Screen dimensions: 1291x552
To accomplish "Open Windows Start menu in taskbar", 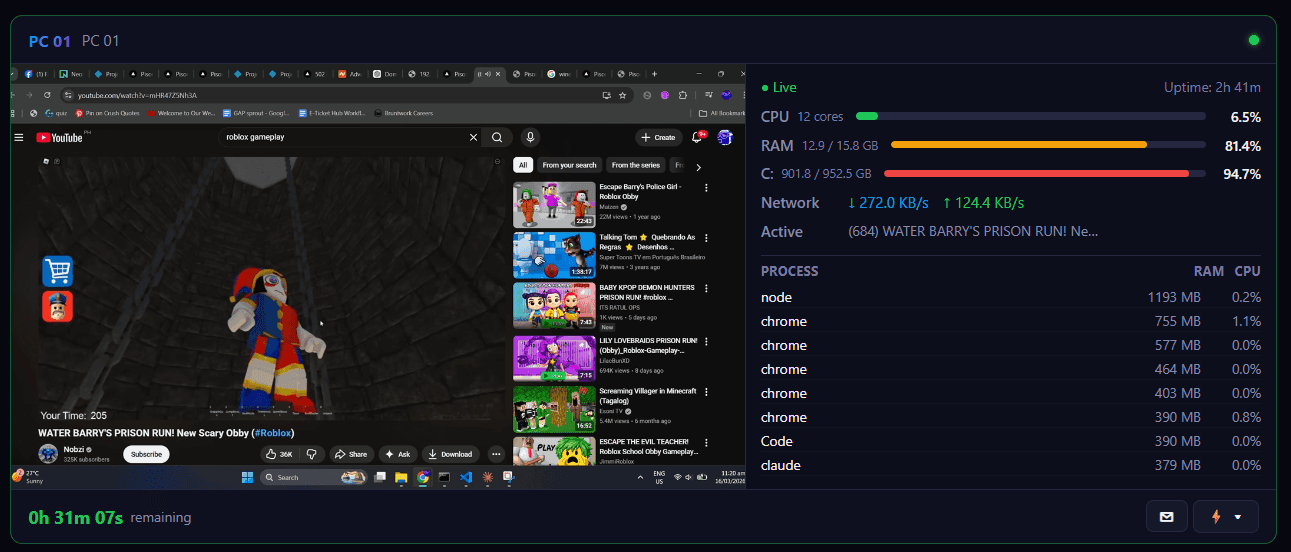I will (247, 478).
